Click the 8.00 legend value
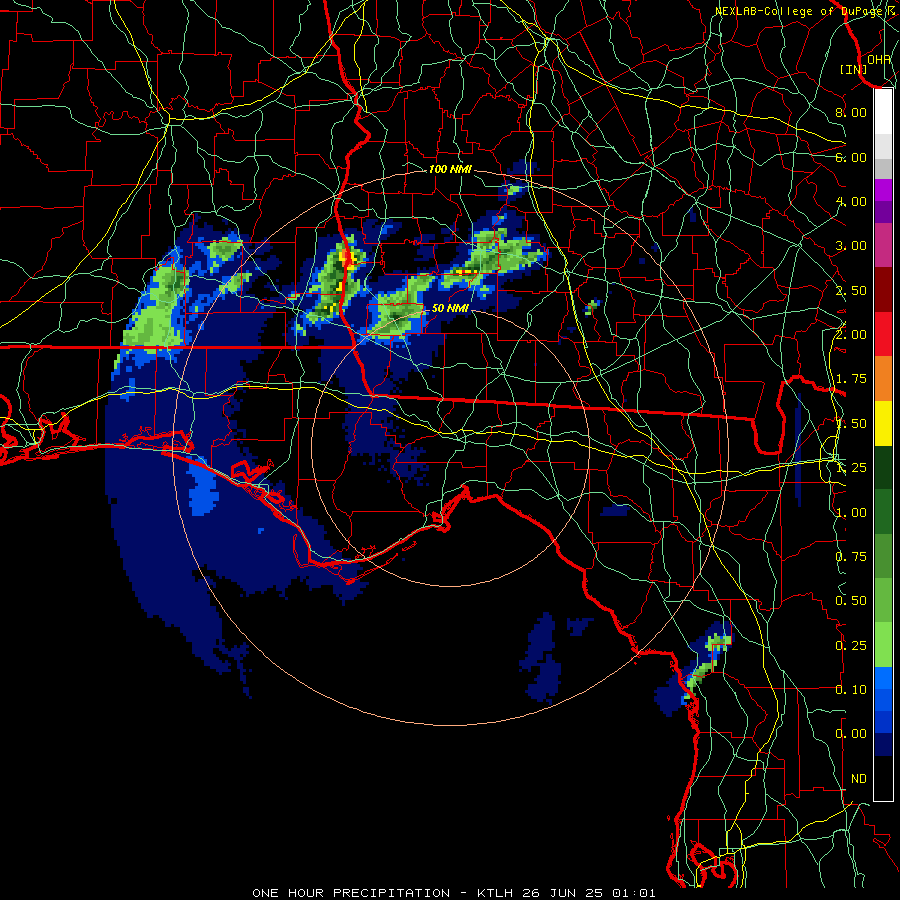Image resolution: width=900 pixels, height=900 pixels. tap(851, 112)
